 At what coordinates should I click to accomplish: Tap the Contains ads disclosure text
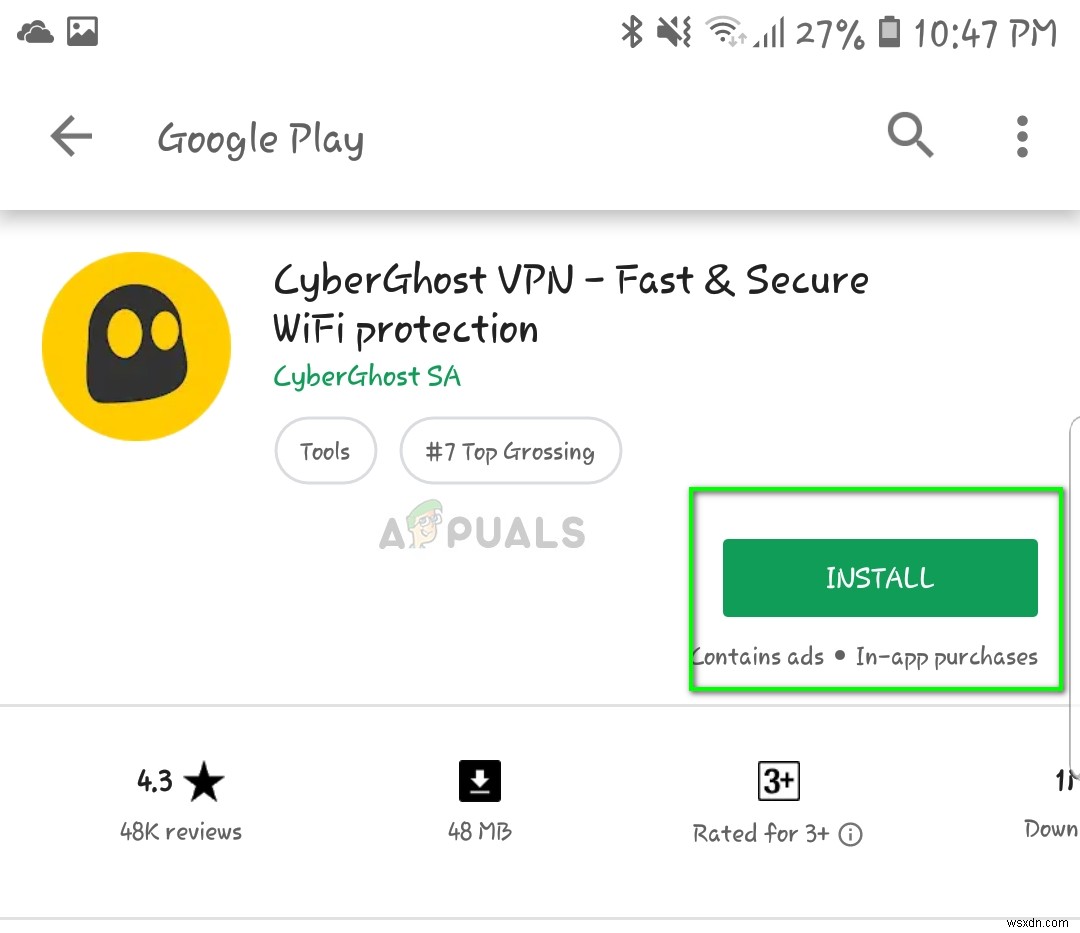pyautogui.click(x=757, y=657)
